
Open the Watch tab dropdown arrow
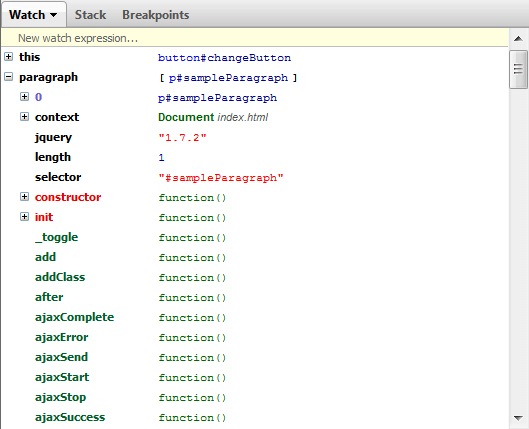click(53, 15)
